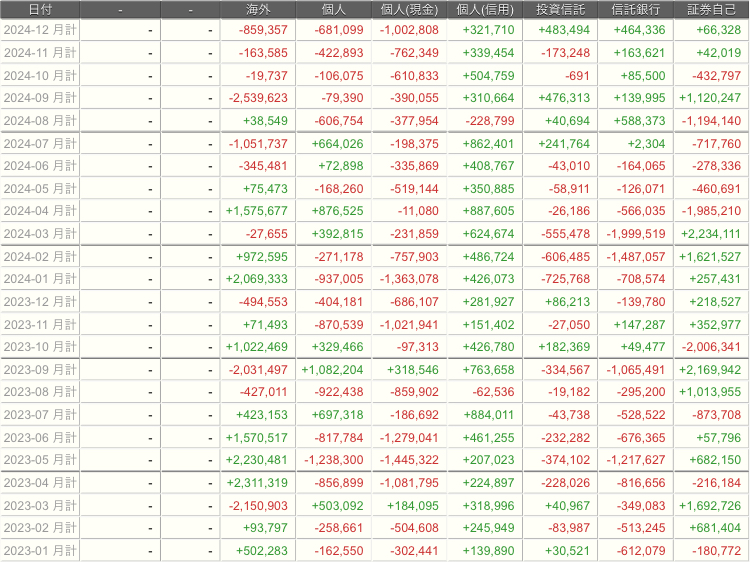
Task: Select the 2024-03 月計 row label
Action: (40, 233)
